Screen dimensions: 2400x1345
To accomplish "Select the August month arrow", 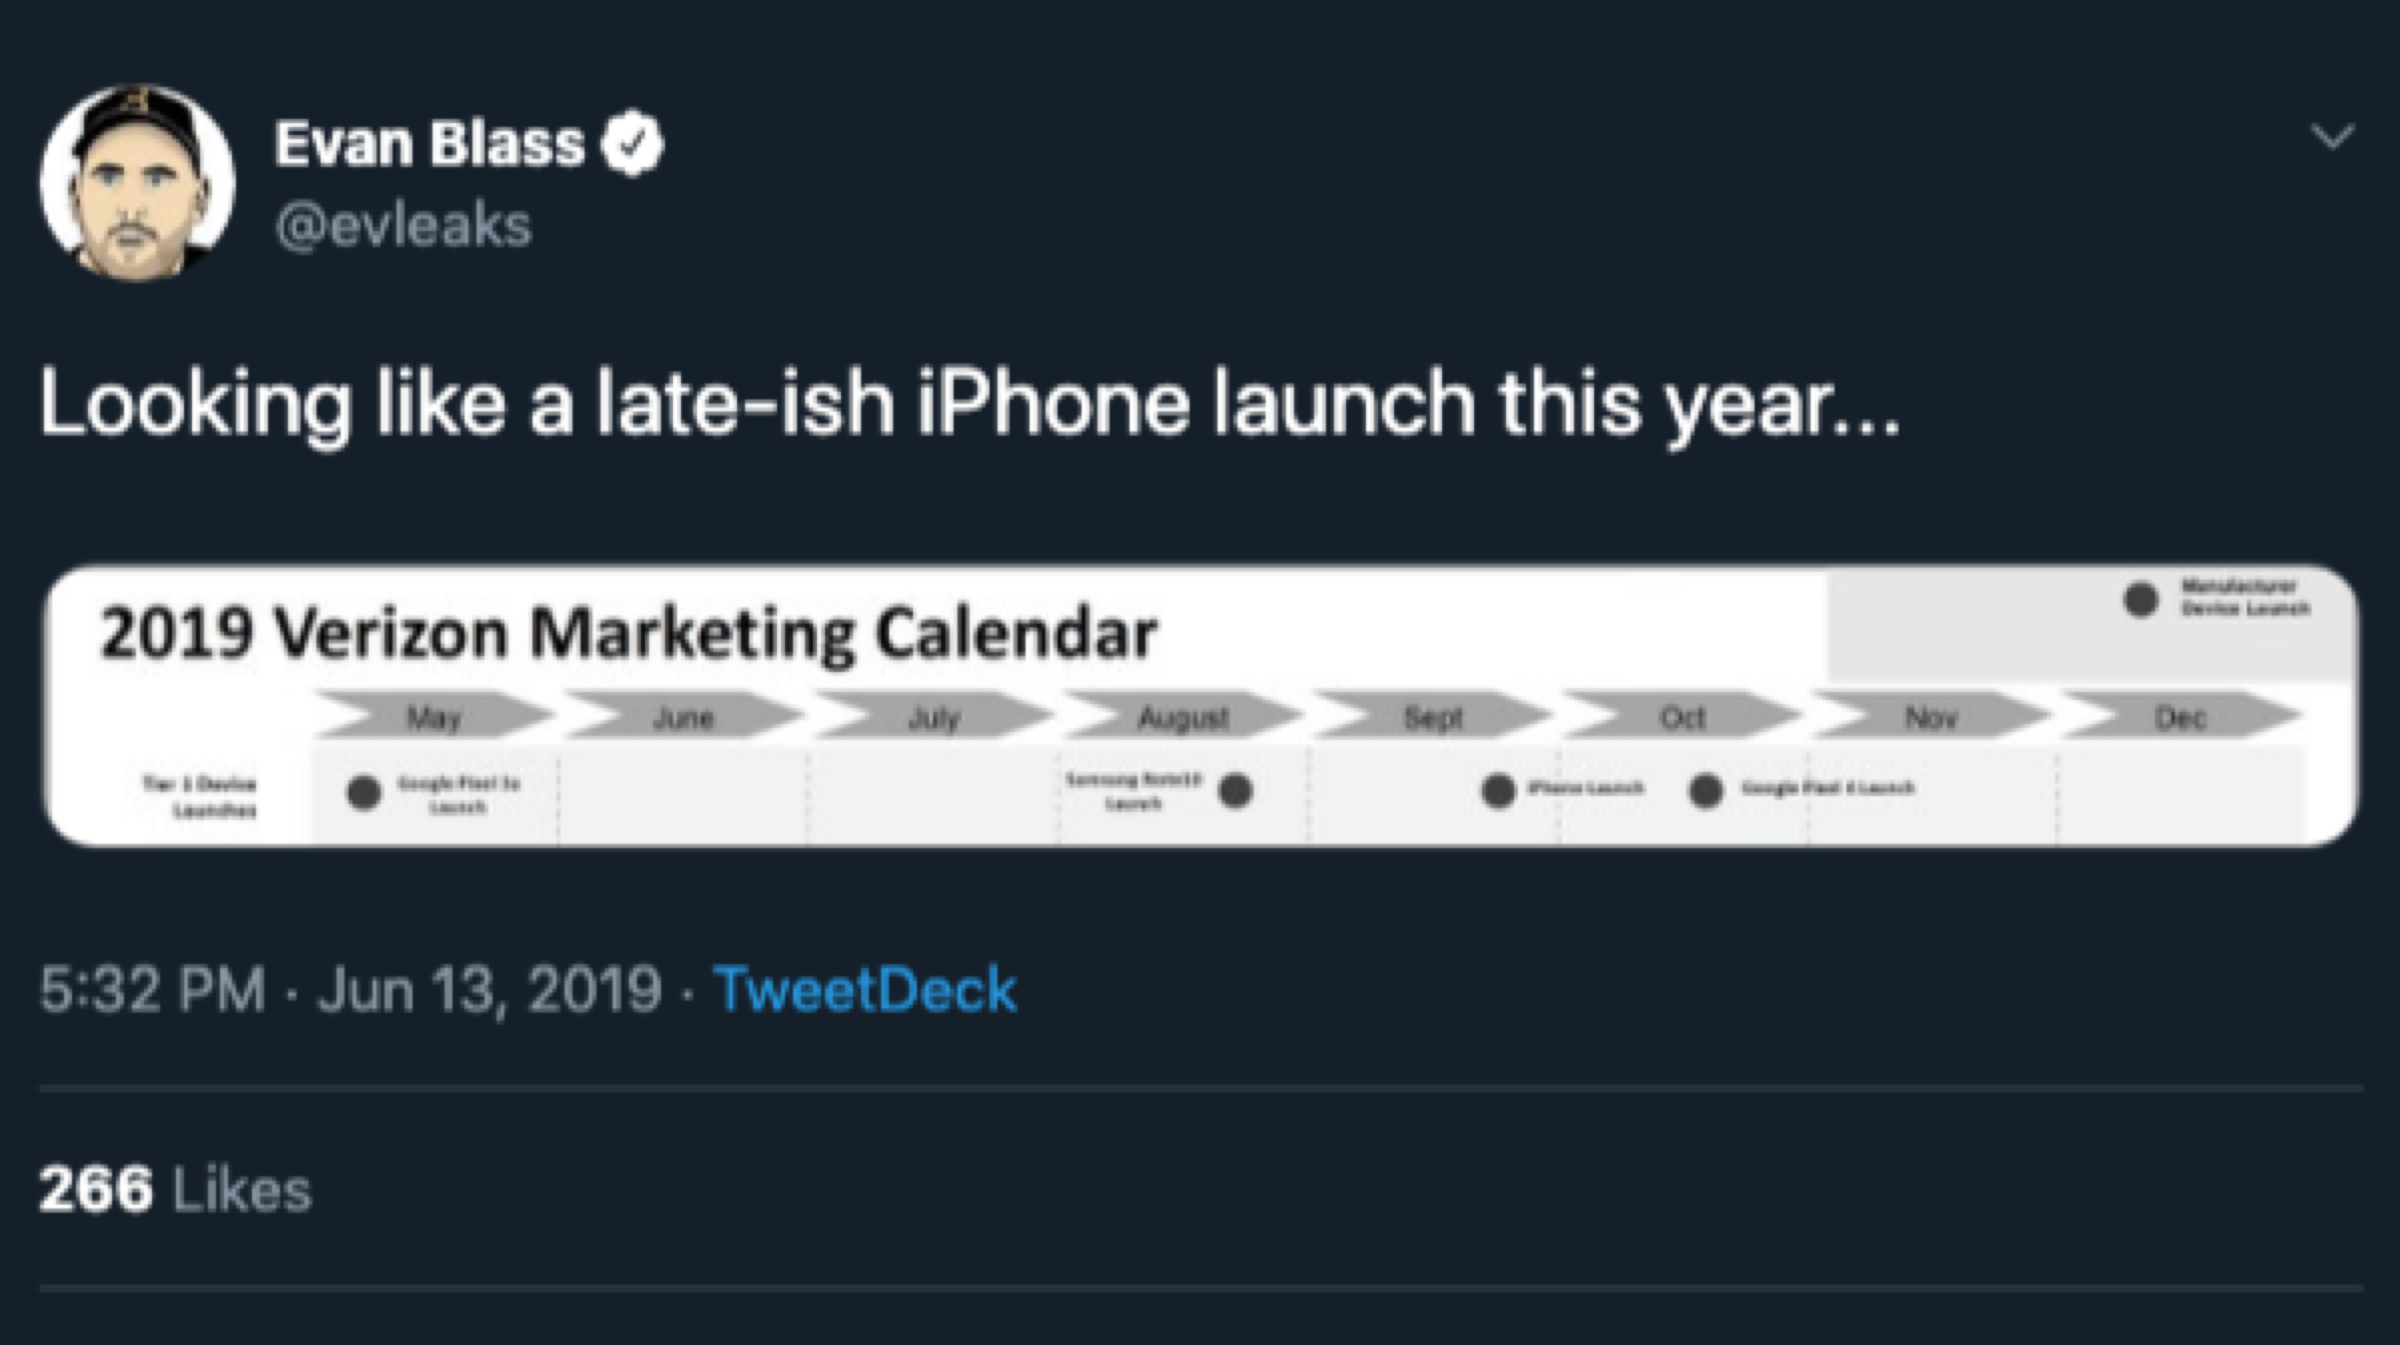I will [x=1183, y=717].
